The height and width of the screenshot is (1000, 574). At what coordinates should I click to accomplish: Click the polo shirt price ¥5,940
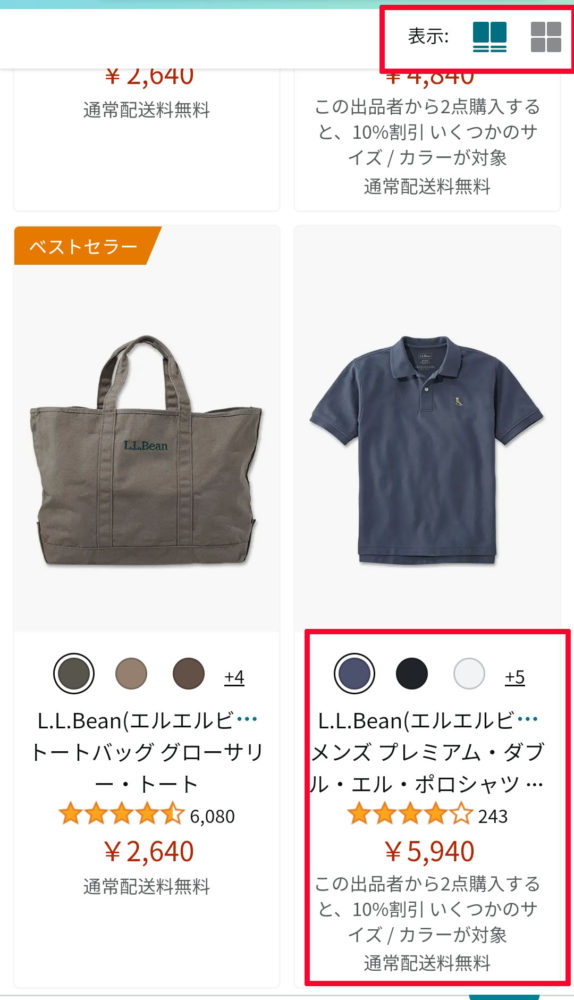coord(429,851)
